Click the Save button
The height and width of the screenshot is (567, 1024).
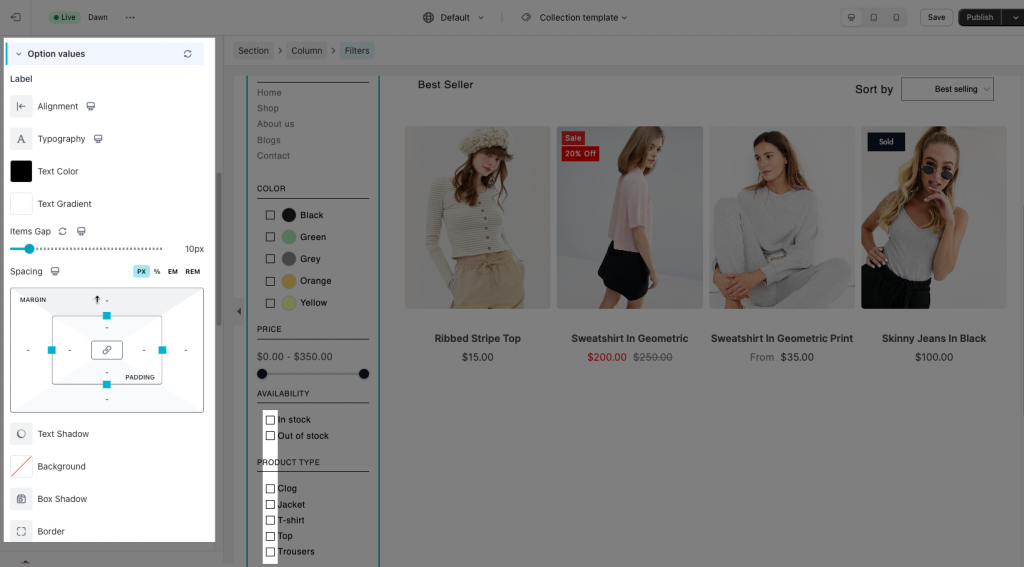[936, 18]
